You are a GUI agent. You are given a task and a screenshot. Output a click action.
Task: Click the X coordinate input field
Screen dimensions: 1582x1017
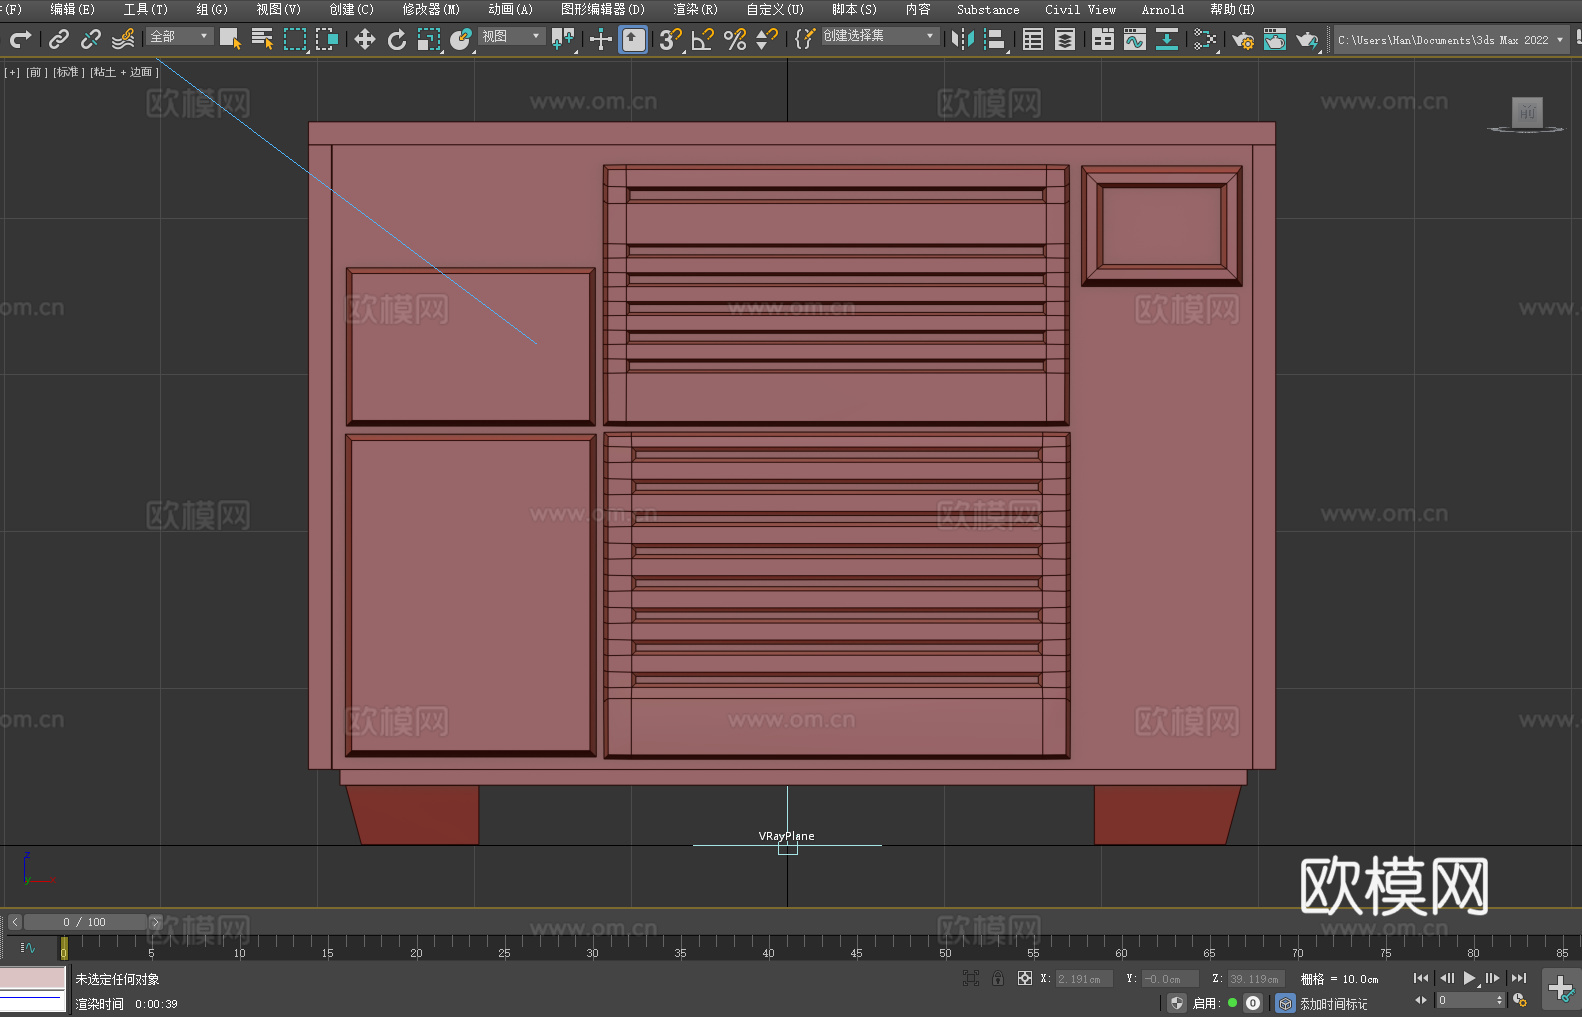[x=1084, y=979]
